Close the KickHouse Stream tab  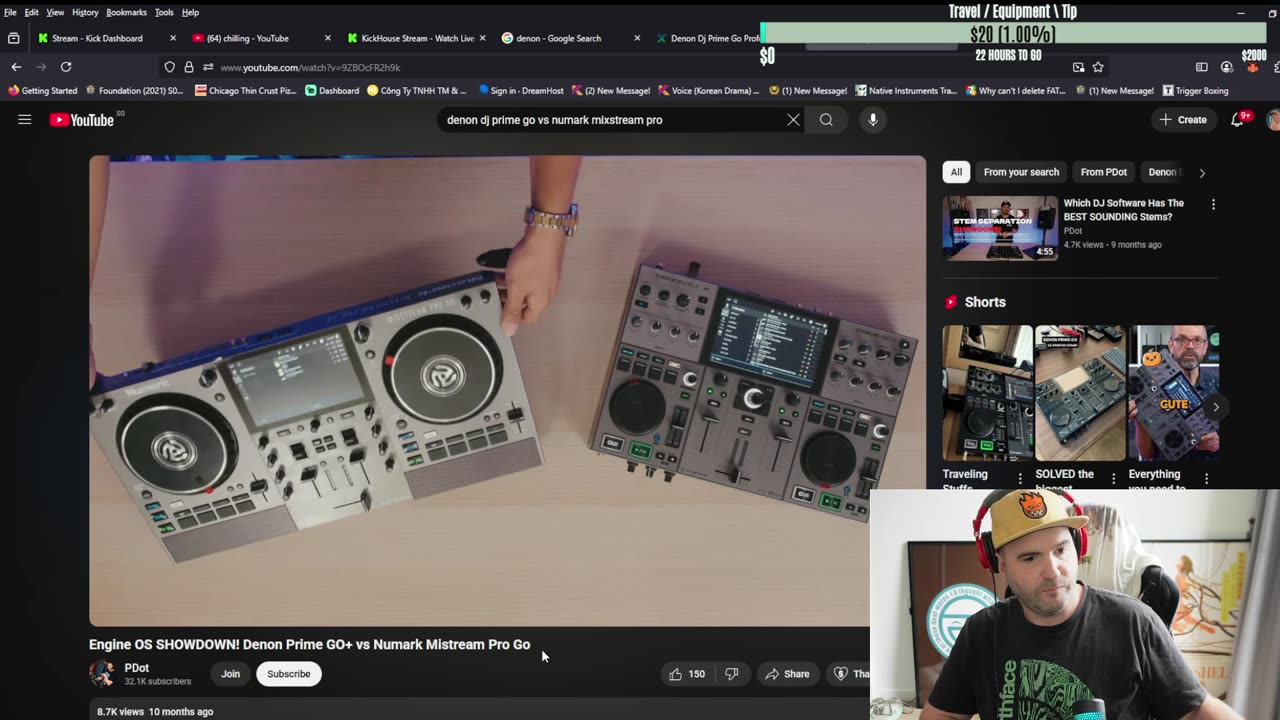coord(482,38)
